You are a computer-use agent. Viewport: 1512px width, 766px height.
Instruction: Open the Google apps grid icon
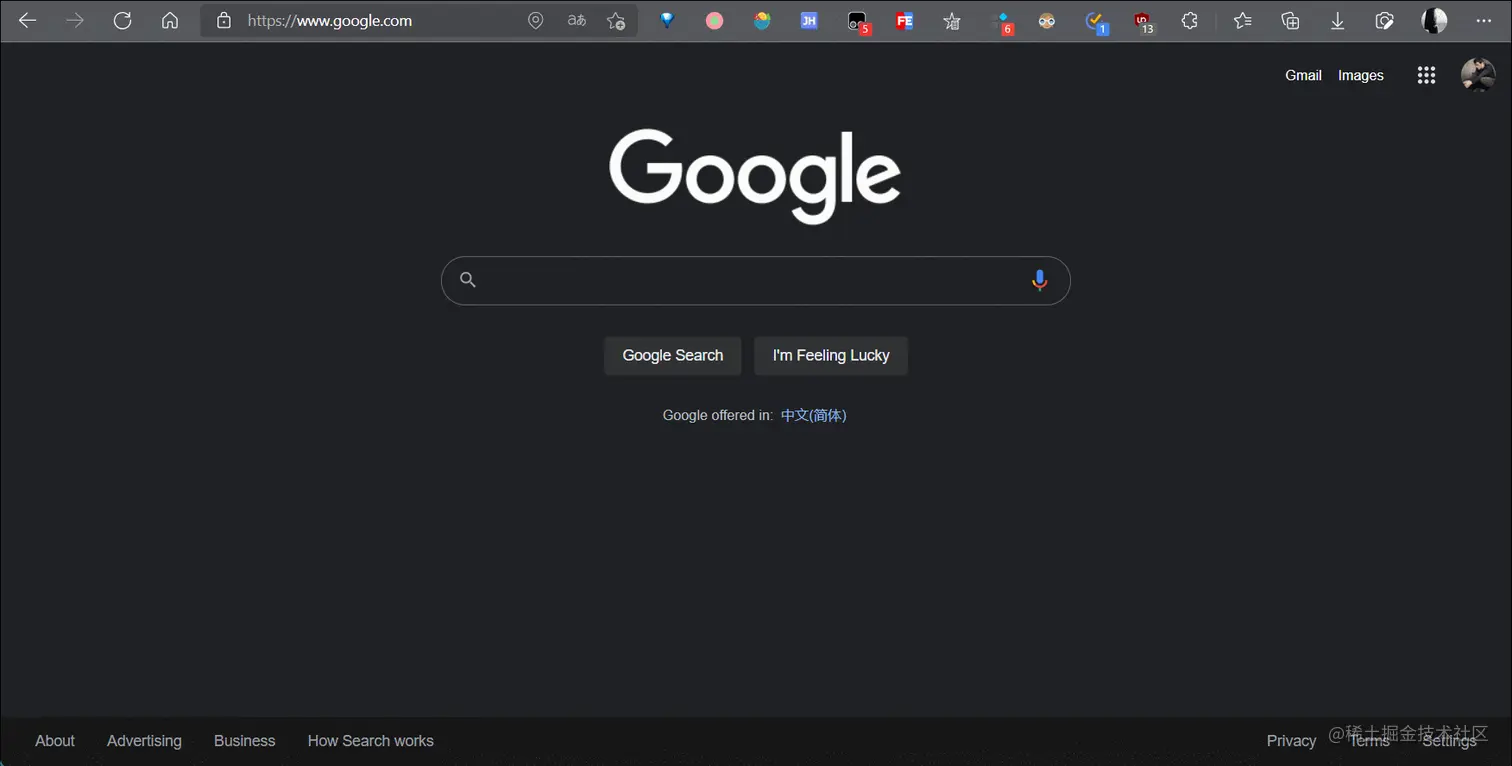pyautogui.click(x=1427, y=75)
